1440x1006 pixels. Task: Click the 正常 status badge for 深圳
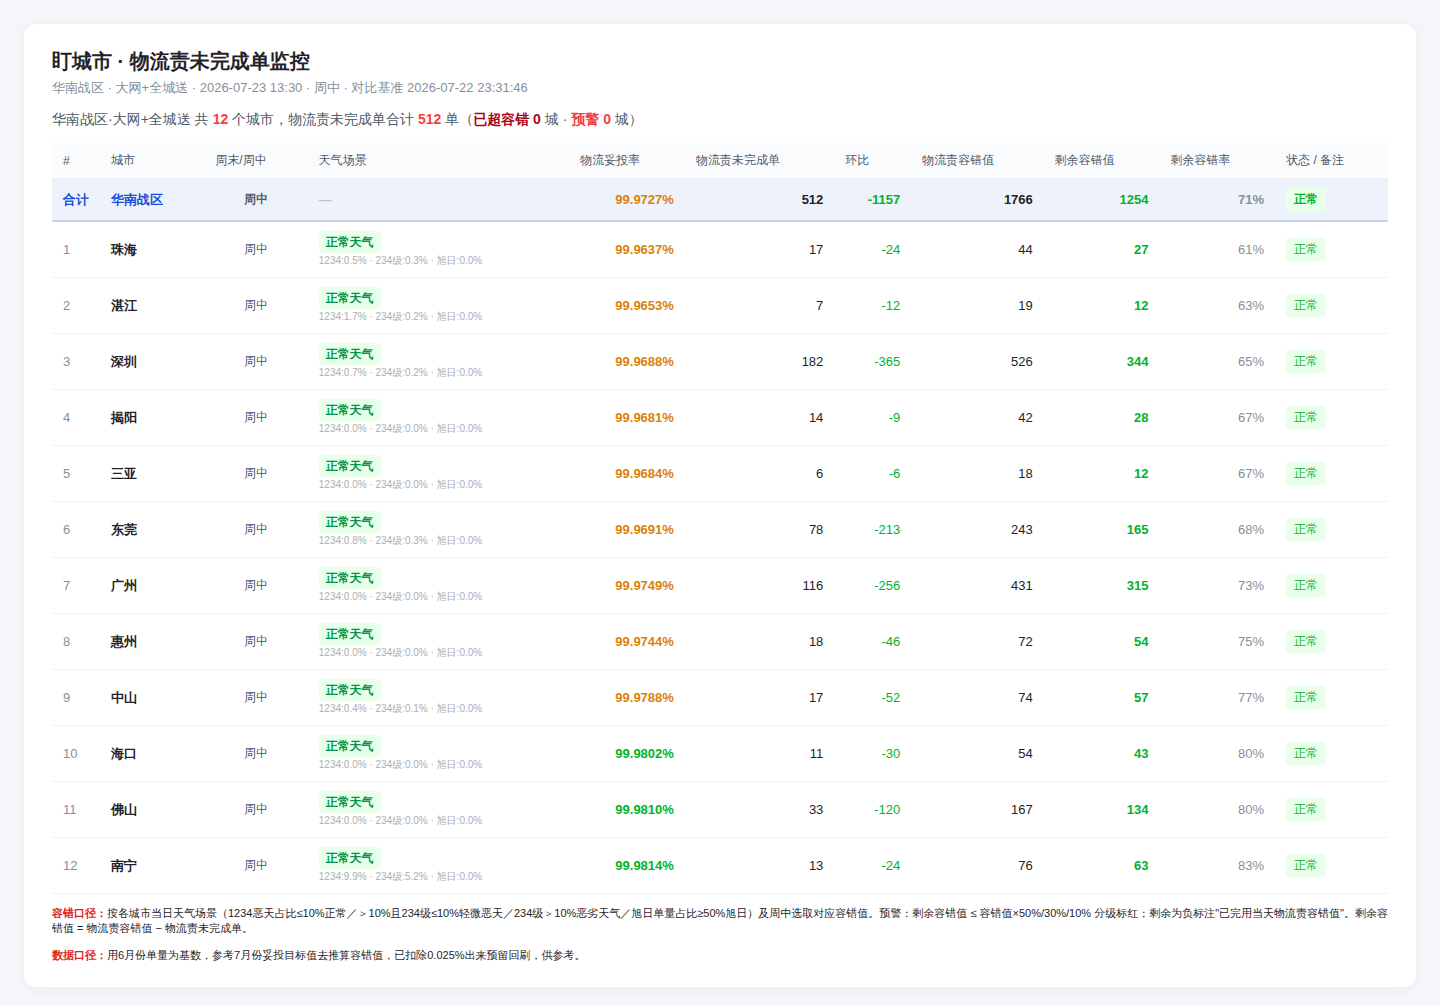[1306, 361]
